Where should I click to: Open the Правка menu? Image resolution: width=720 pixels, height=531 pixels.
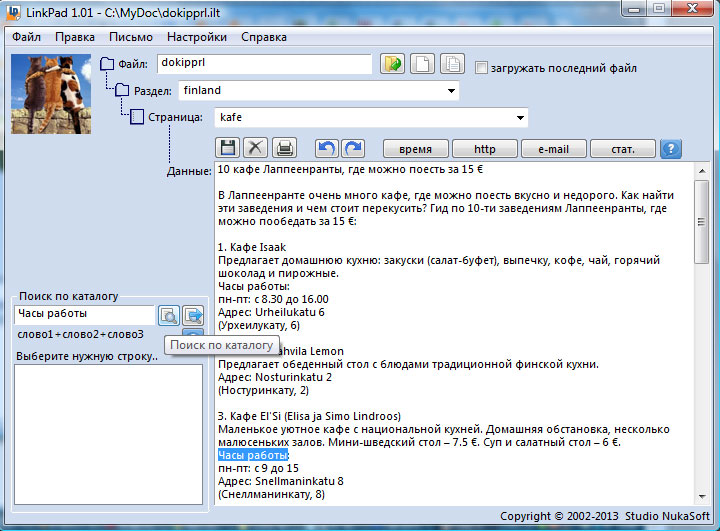pyautogui.click(x=75, y=37)
